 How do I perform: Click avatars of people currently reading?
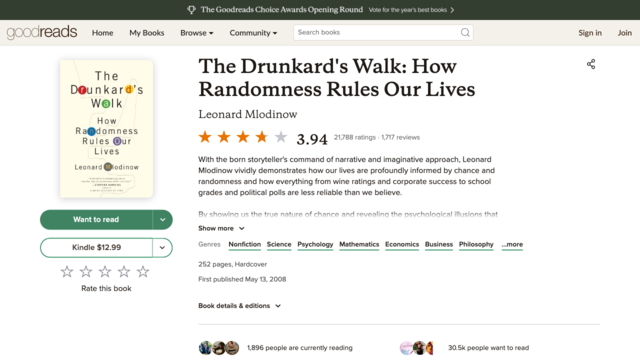click(x=219, y=348)
